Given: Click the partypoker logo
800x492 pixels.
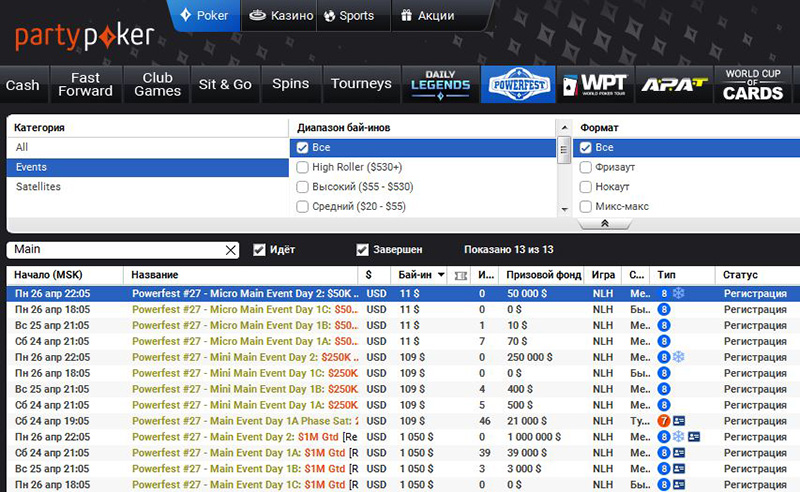Looking at the screenshot, I should click(85, 37).
